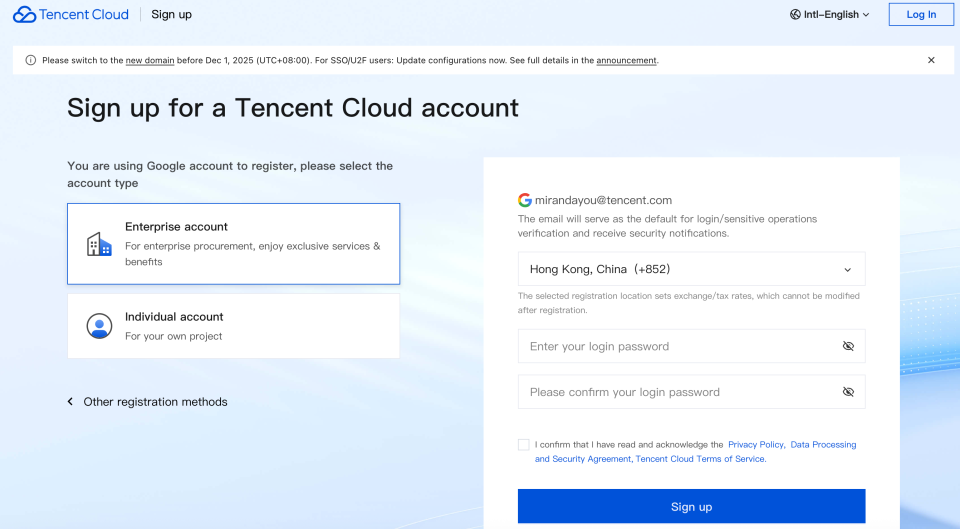Open Tencent Cloud Terms of Service link

(x=700, y=459)
